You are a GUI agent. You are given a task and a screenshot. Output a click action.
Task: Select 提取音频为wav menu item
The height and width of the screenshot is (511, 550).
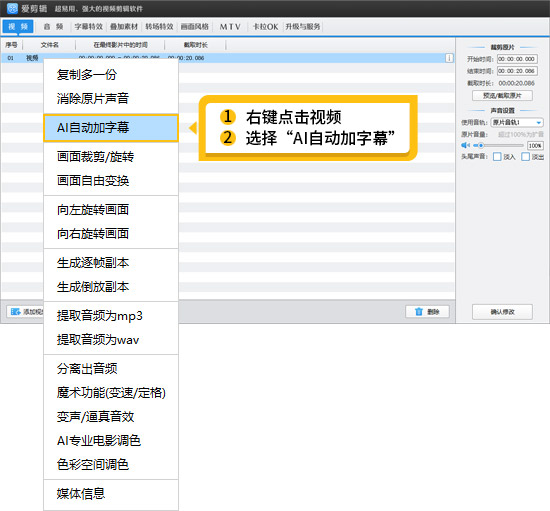(x=111, y=340)
